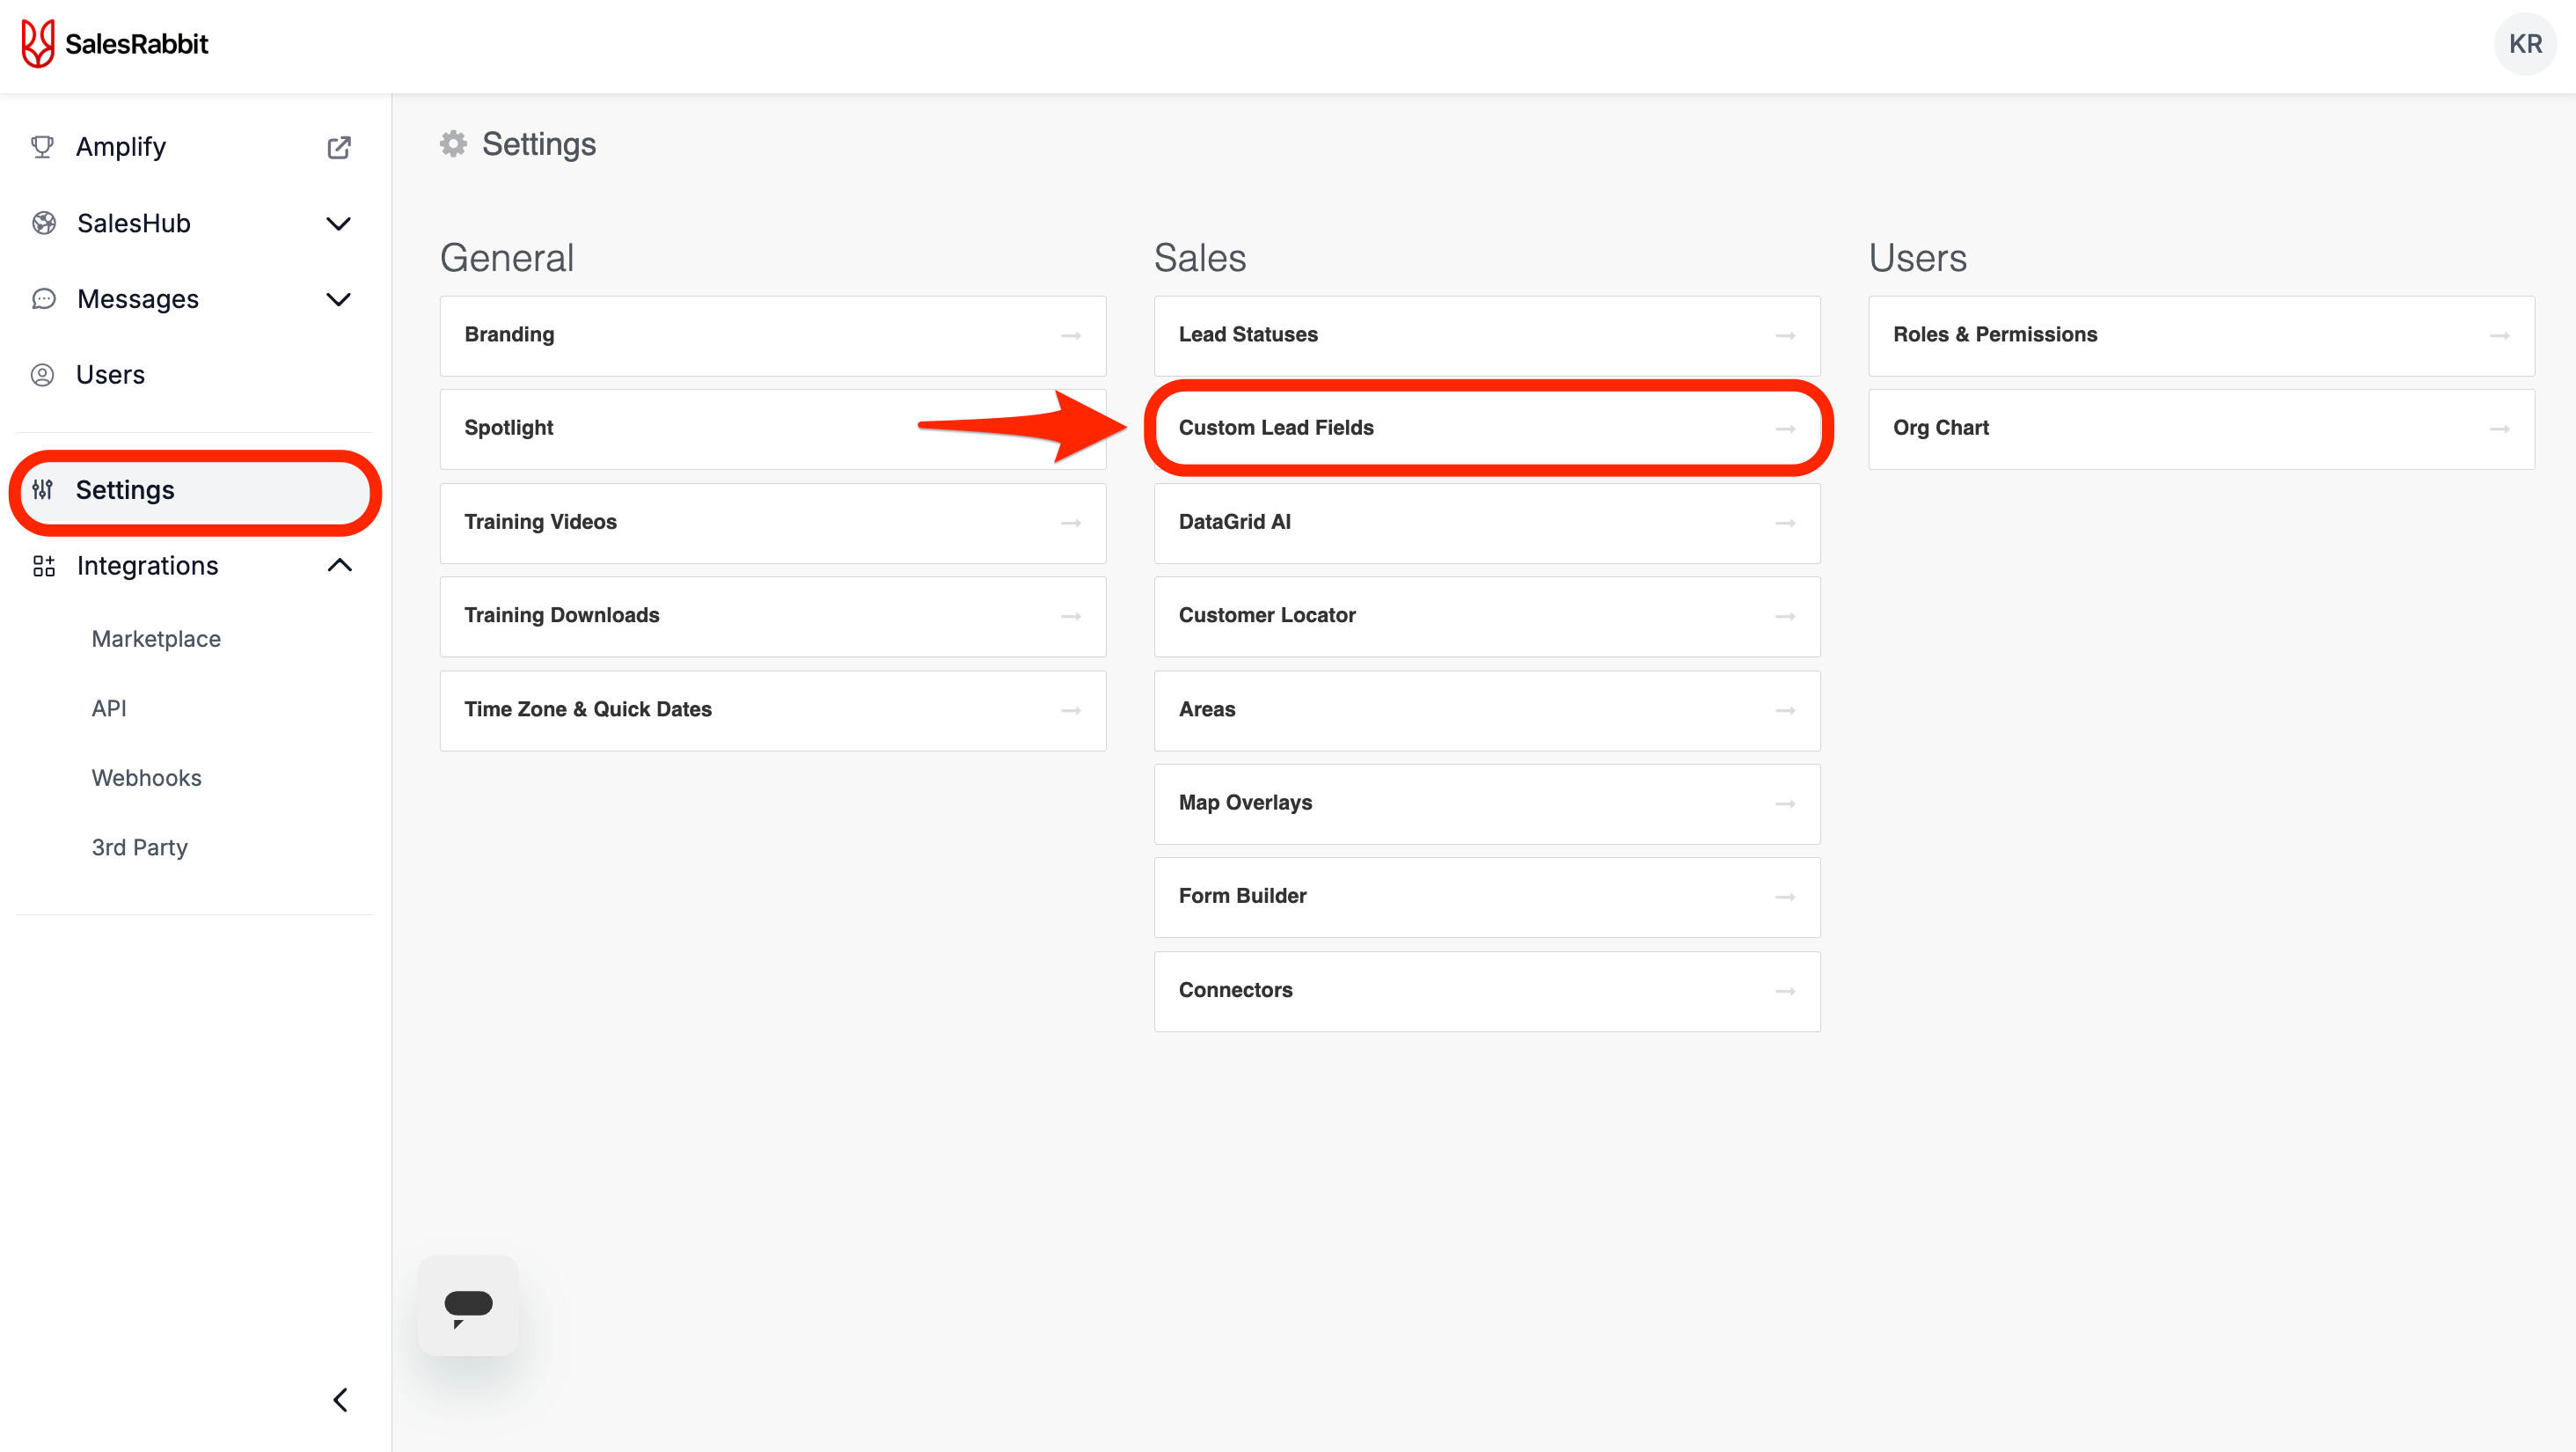The width and height of the screenshot is (2576, 1452).
Task: Click the SalesRabbit logo icon
Action: (38, 44)
